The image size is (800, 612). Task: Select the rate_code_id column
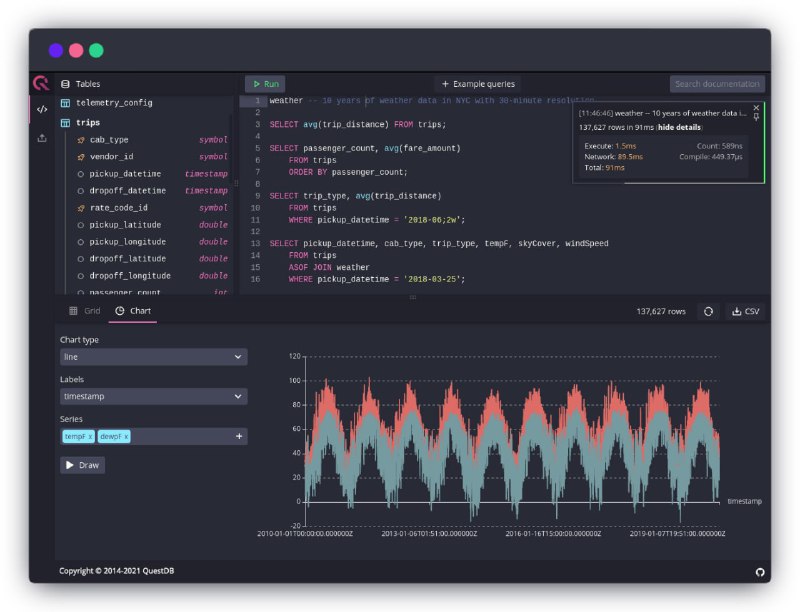click(153, 208)
